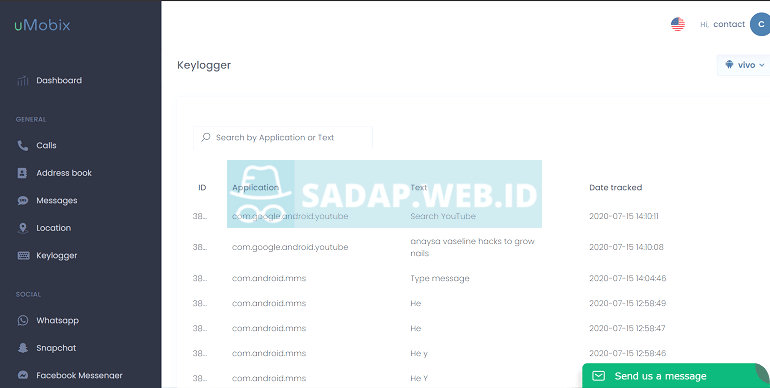
Task: Open Whatsapp under Social
Action: (57, 320)
